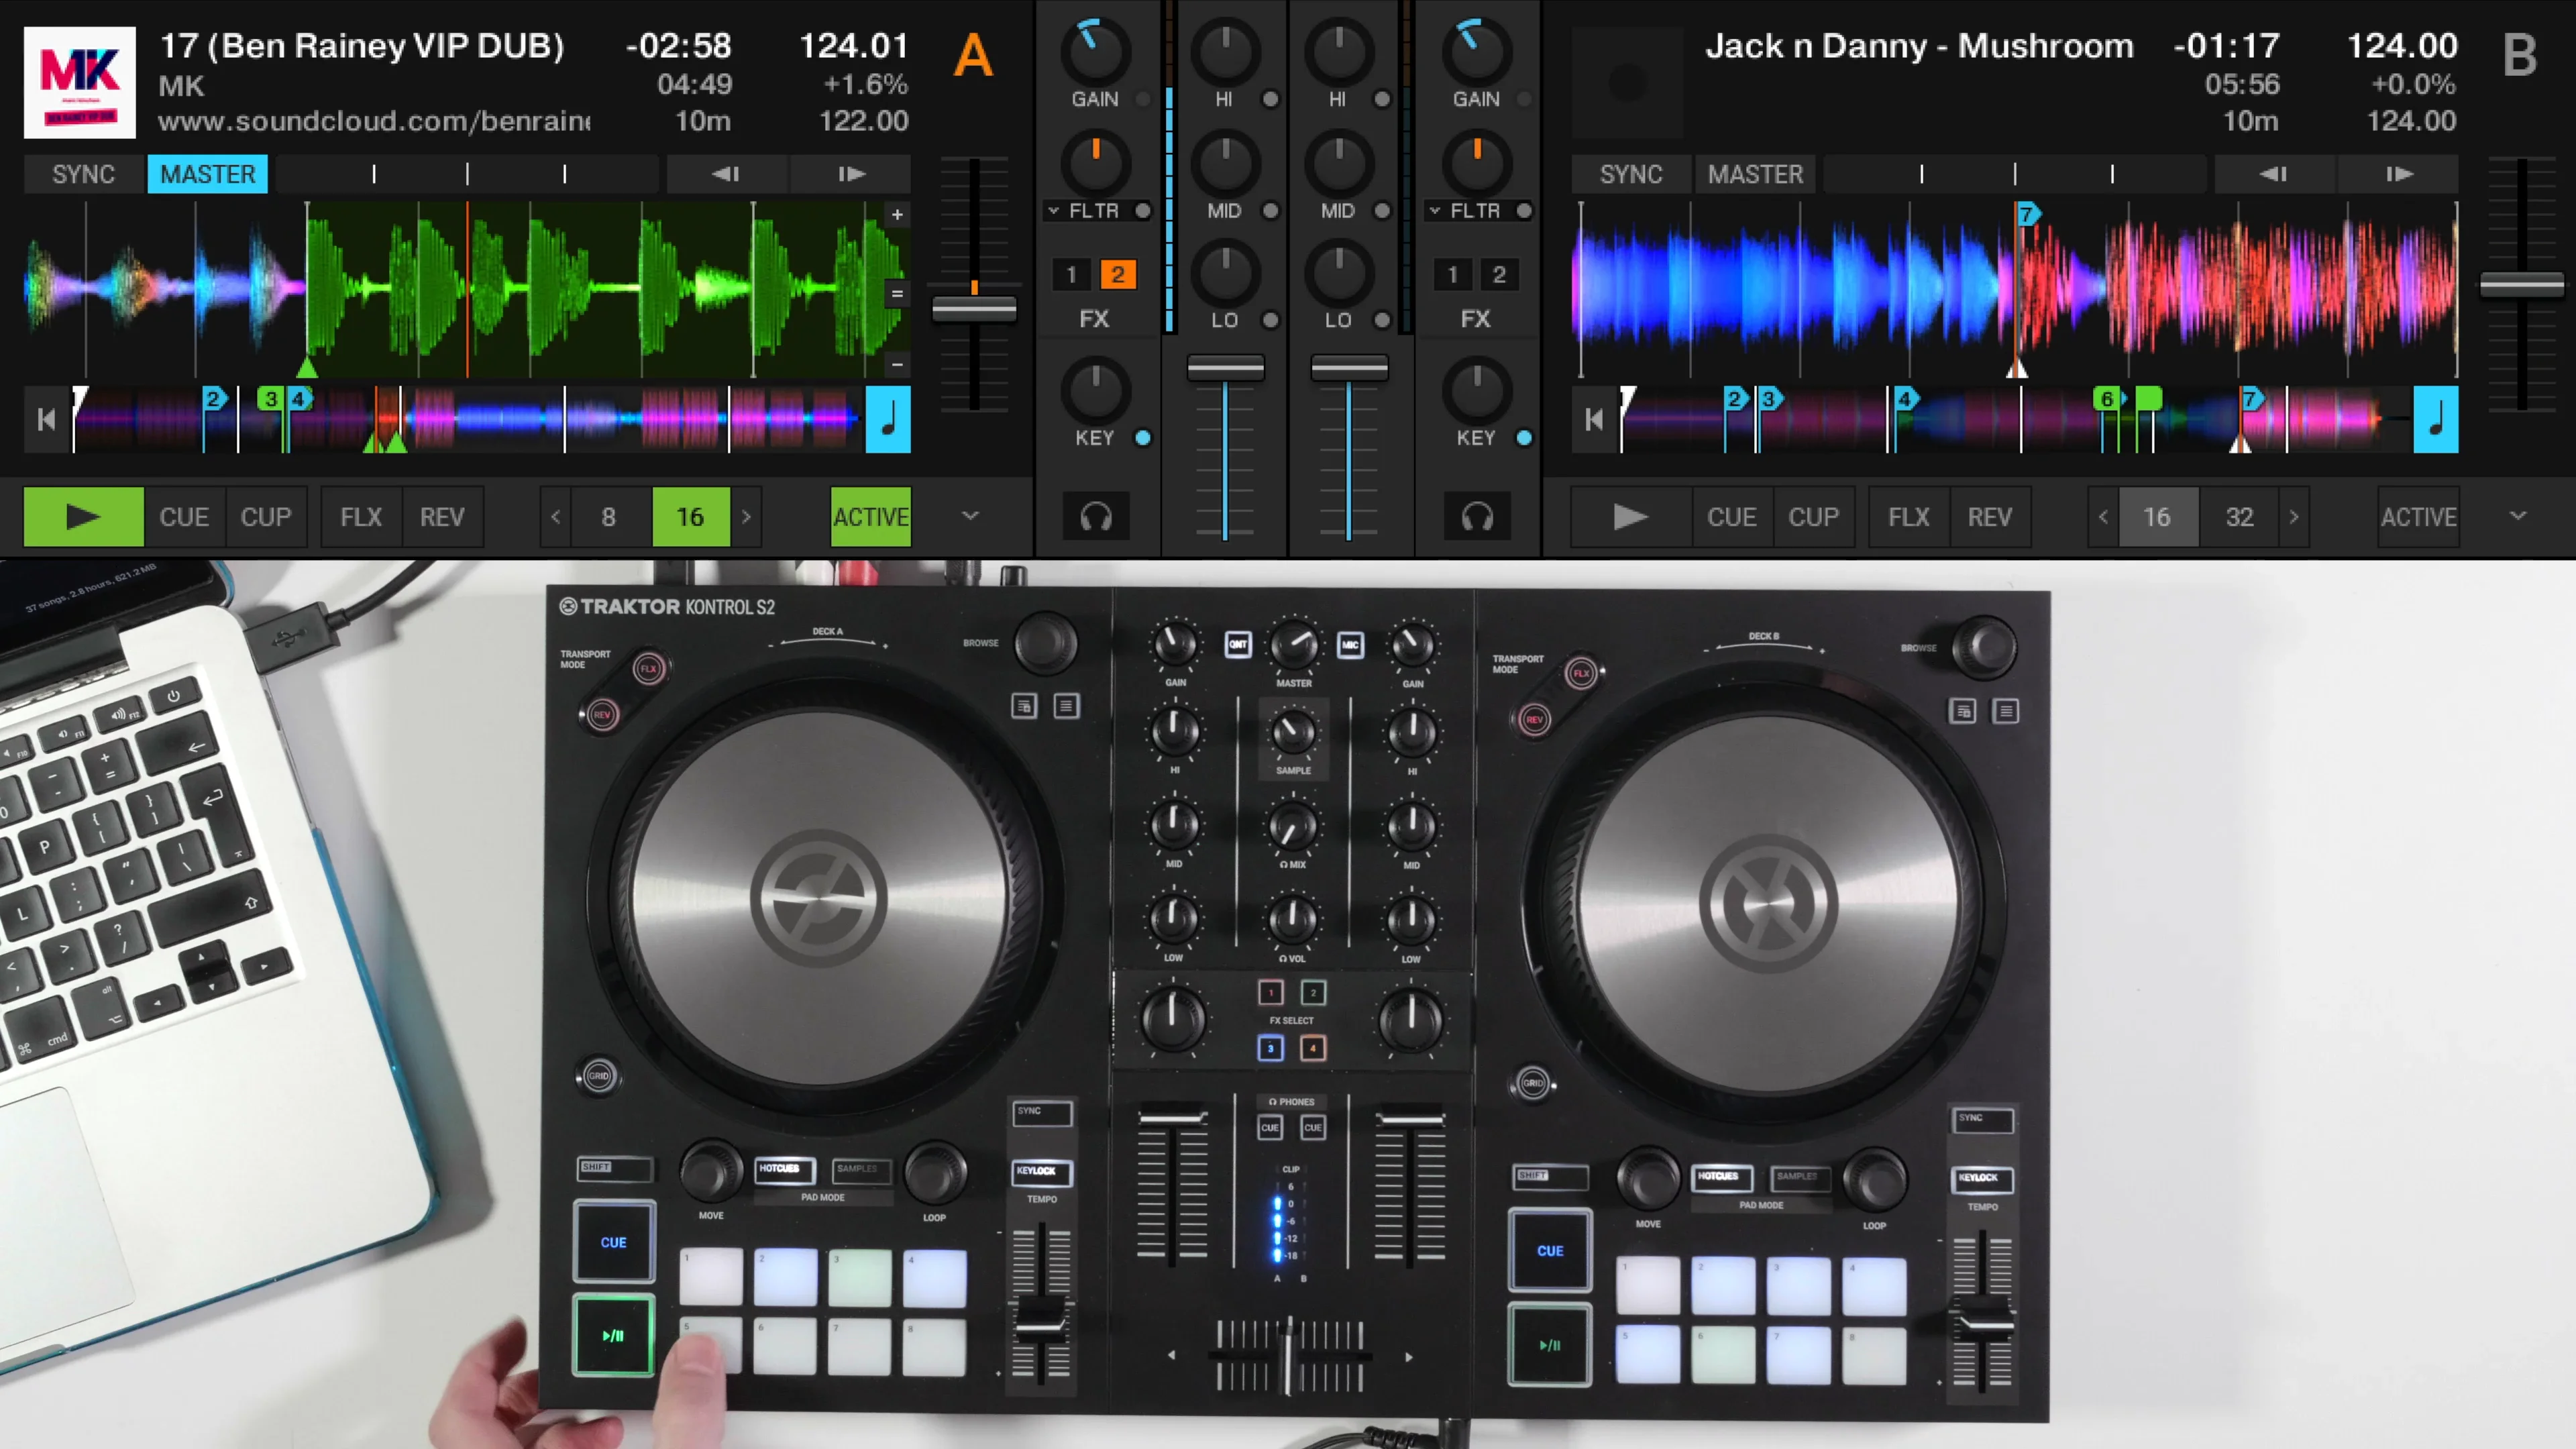Viewport: 2576px width, 1449px height.
Task: Select FX unit 1 on Deck A
Action: 1071,274
